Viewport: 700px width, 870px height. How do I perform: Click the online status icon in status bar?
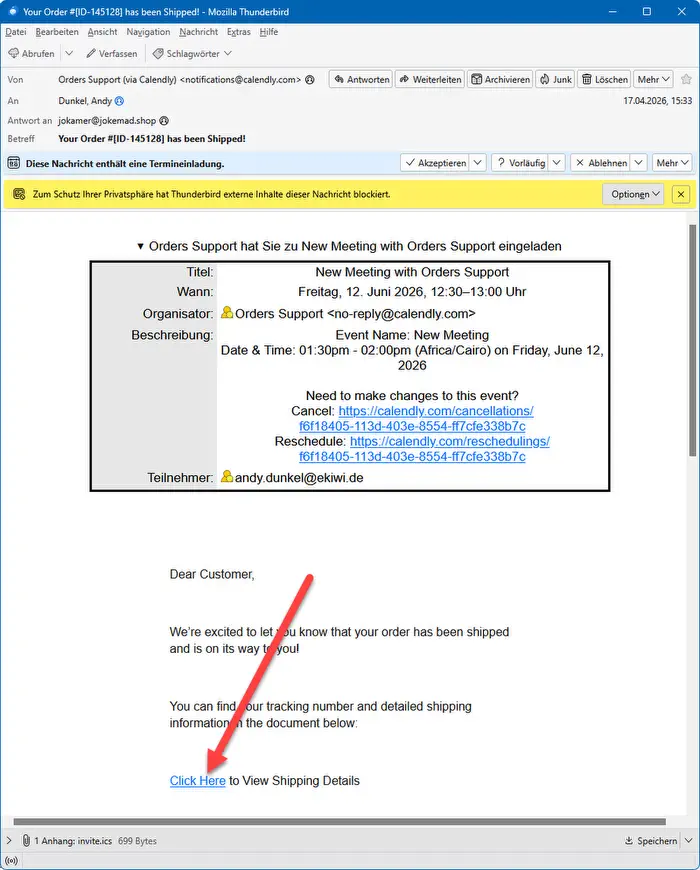click(12, 861)
